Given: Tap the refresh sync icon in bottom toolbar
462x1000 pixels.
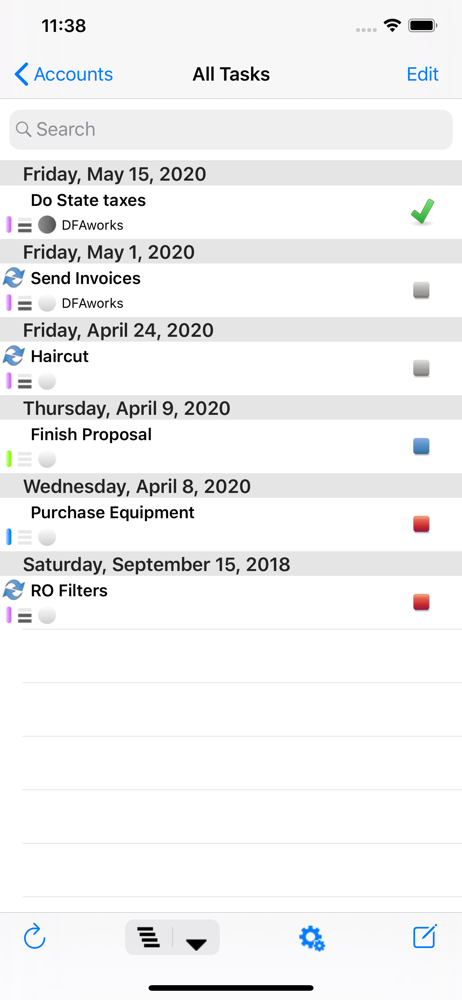Looking at the screenshot, I should click(x=34, y=938).
